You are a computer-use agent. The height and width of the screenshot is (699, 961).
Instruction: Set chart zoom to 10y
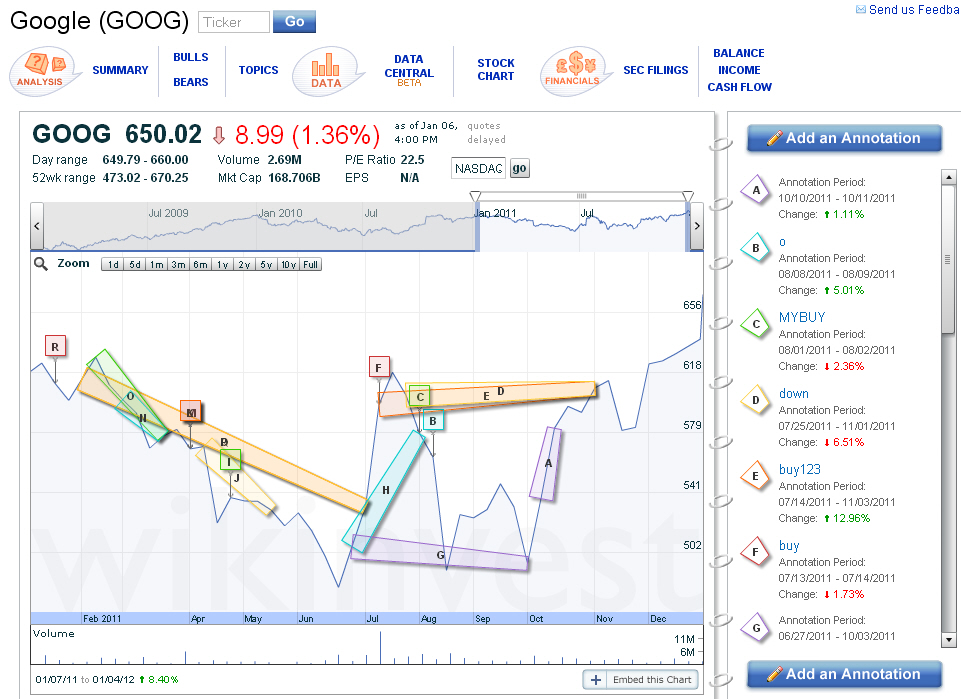point(288,265)
